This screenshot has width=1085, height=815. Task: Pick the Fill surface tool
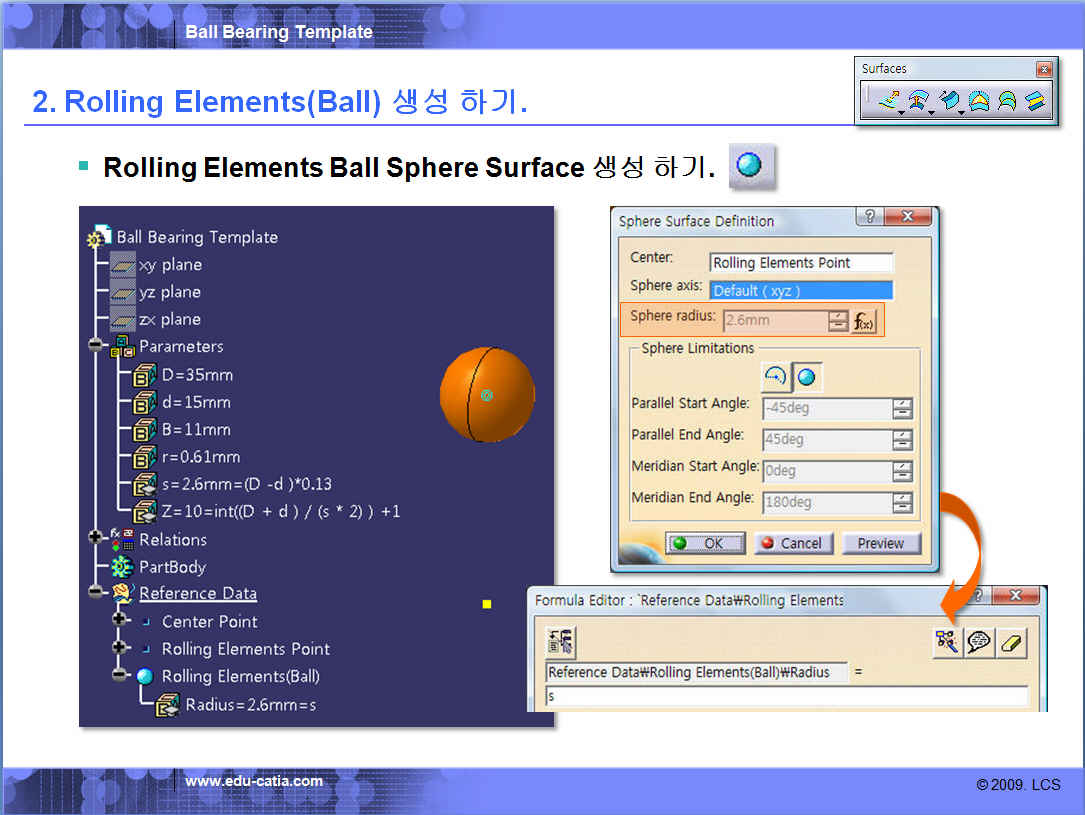[979, 101]
